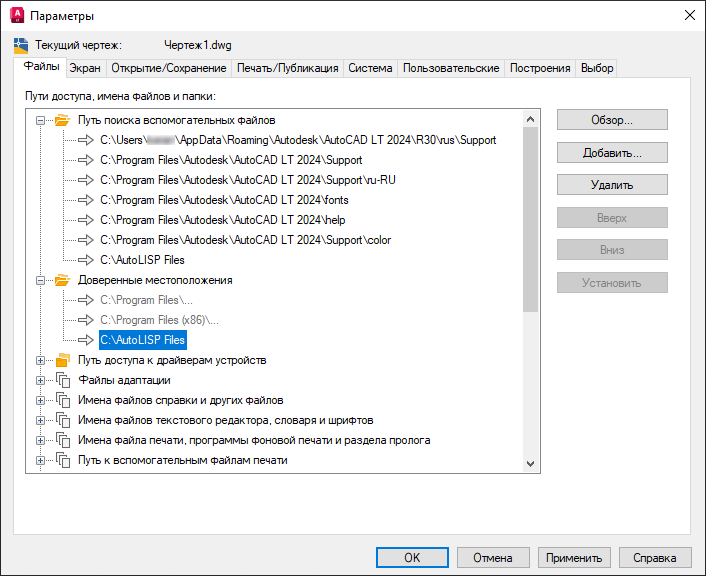Click the open folder icon for Путь поиска вспомогательных файлов
Screen dimensions: 706x576
(x=63, y=120)
